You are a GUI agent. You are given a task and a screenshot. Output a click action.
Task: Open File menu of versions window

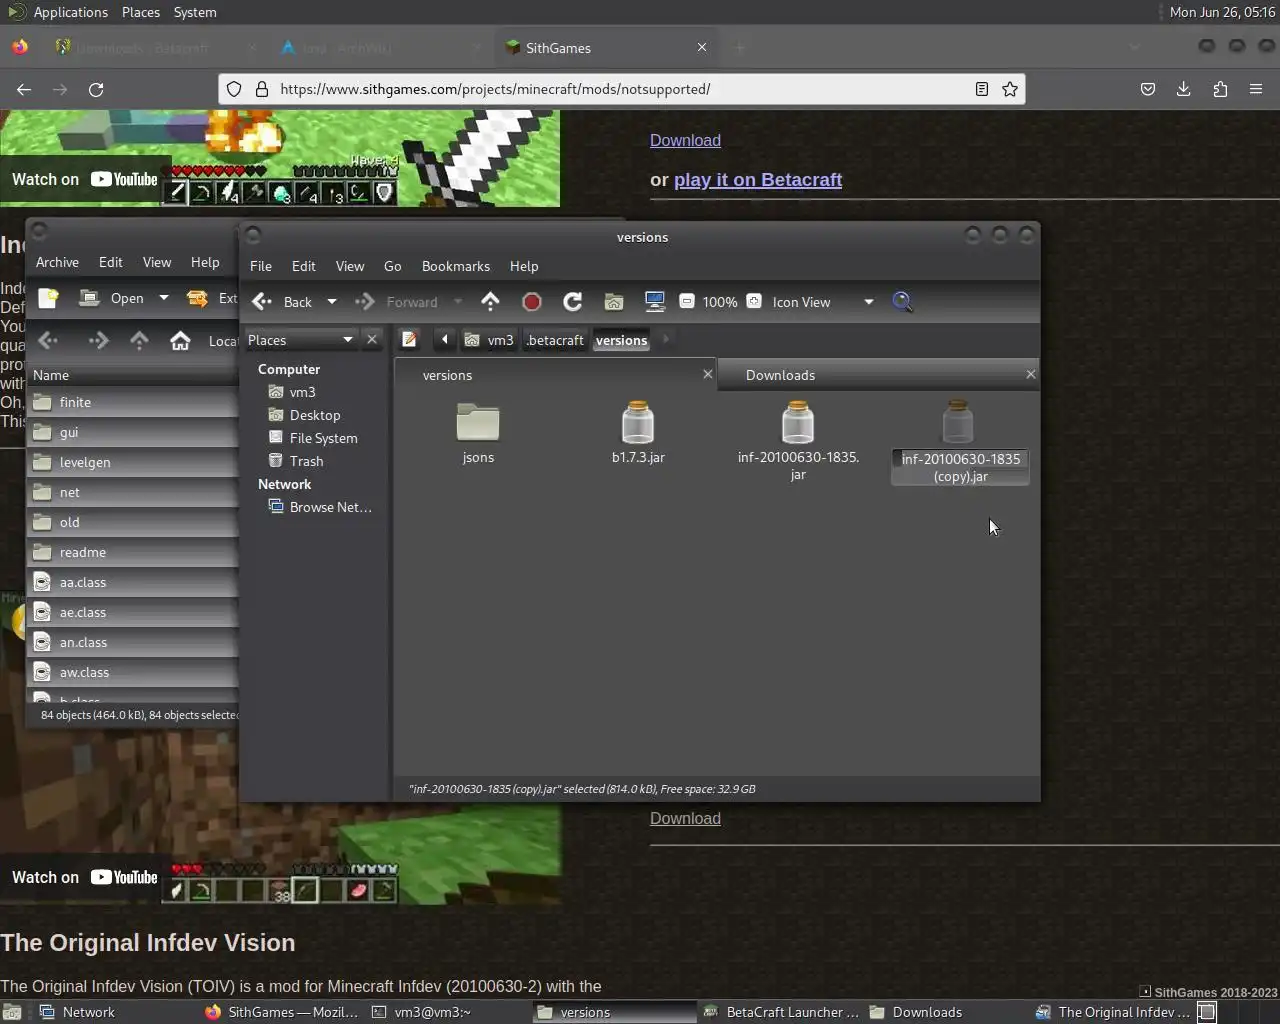pyautogui.click(x=261, y=266)
